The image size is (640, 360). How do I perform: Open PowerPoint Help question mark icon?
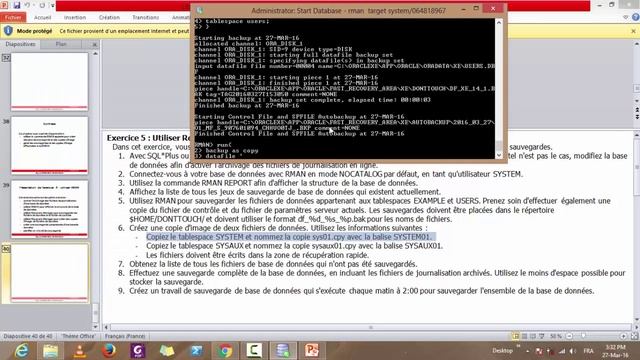tap(636, 17)
